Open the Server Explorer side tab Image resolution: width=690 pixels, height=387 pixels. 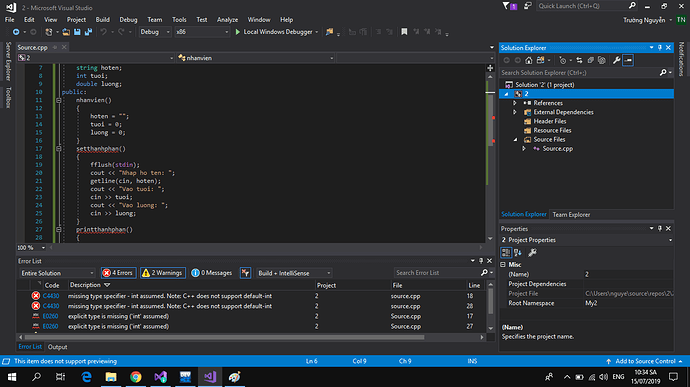point(7,61)
